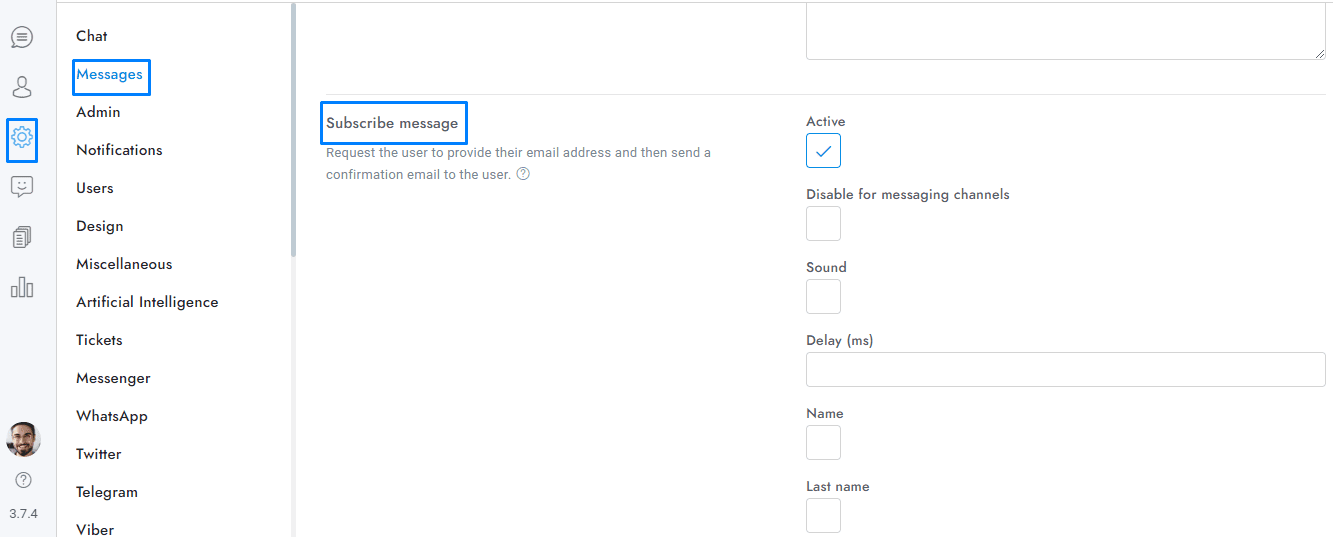Enable the Sound checkbox
The height and width of the screenshot is (537, 1333).
pyautogui.click(x=823, y=297)
